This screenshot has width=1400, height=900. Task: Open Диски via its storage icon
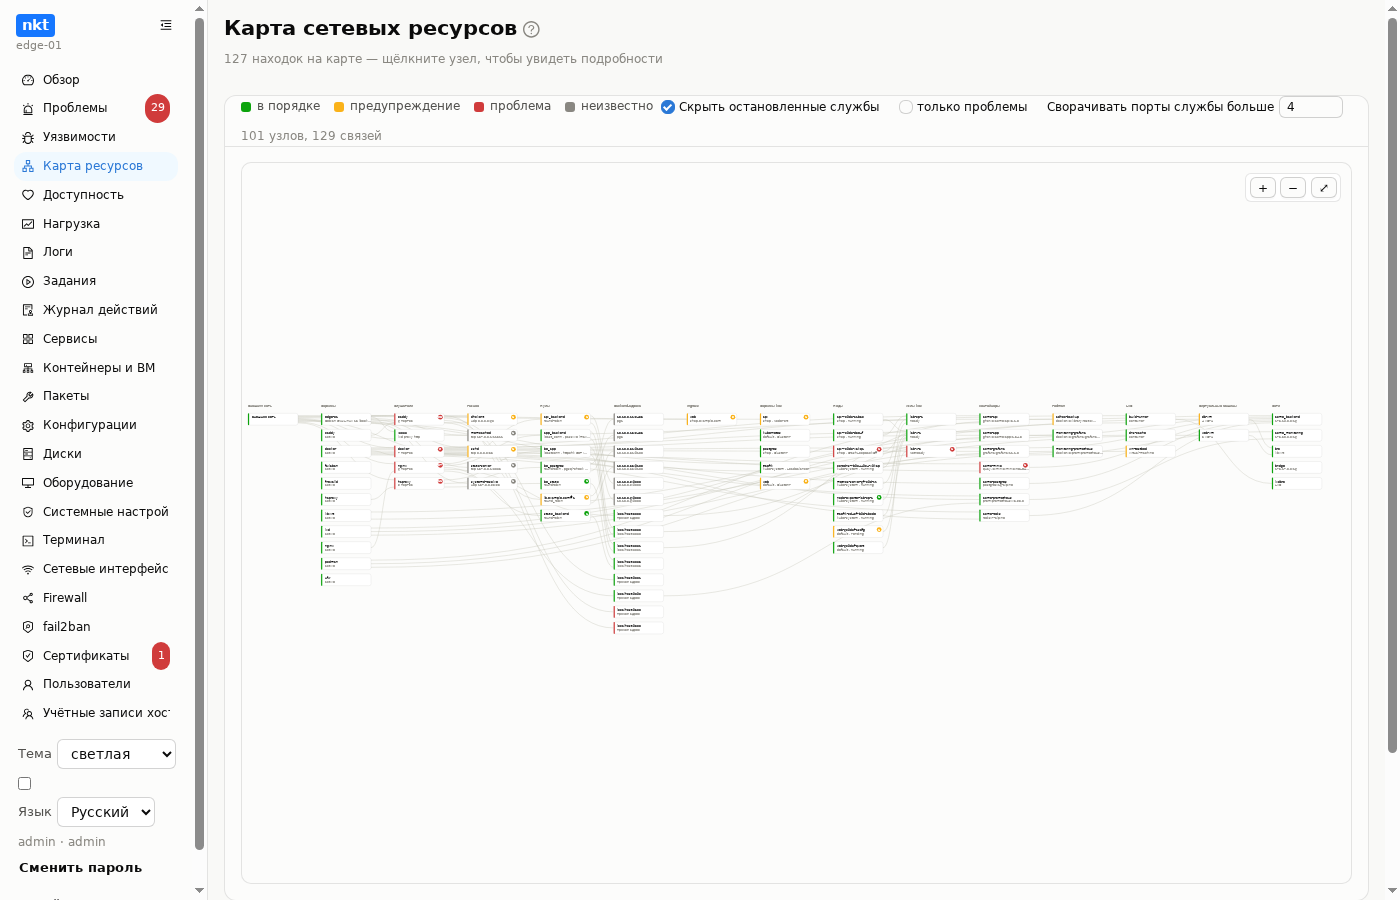(x=28, y=454)
